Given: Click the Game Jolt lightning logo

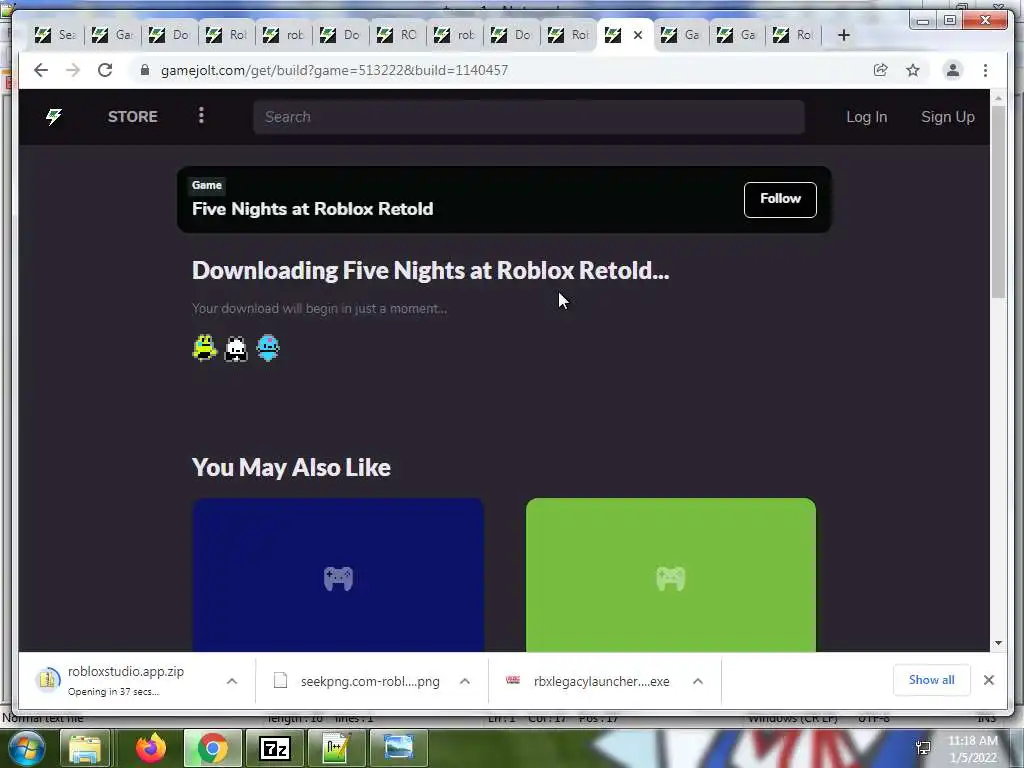Looking at the screenshot, I should pyautogui.click(x=54, y=117).
